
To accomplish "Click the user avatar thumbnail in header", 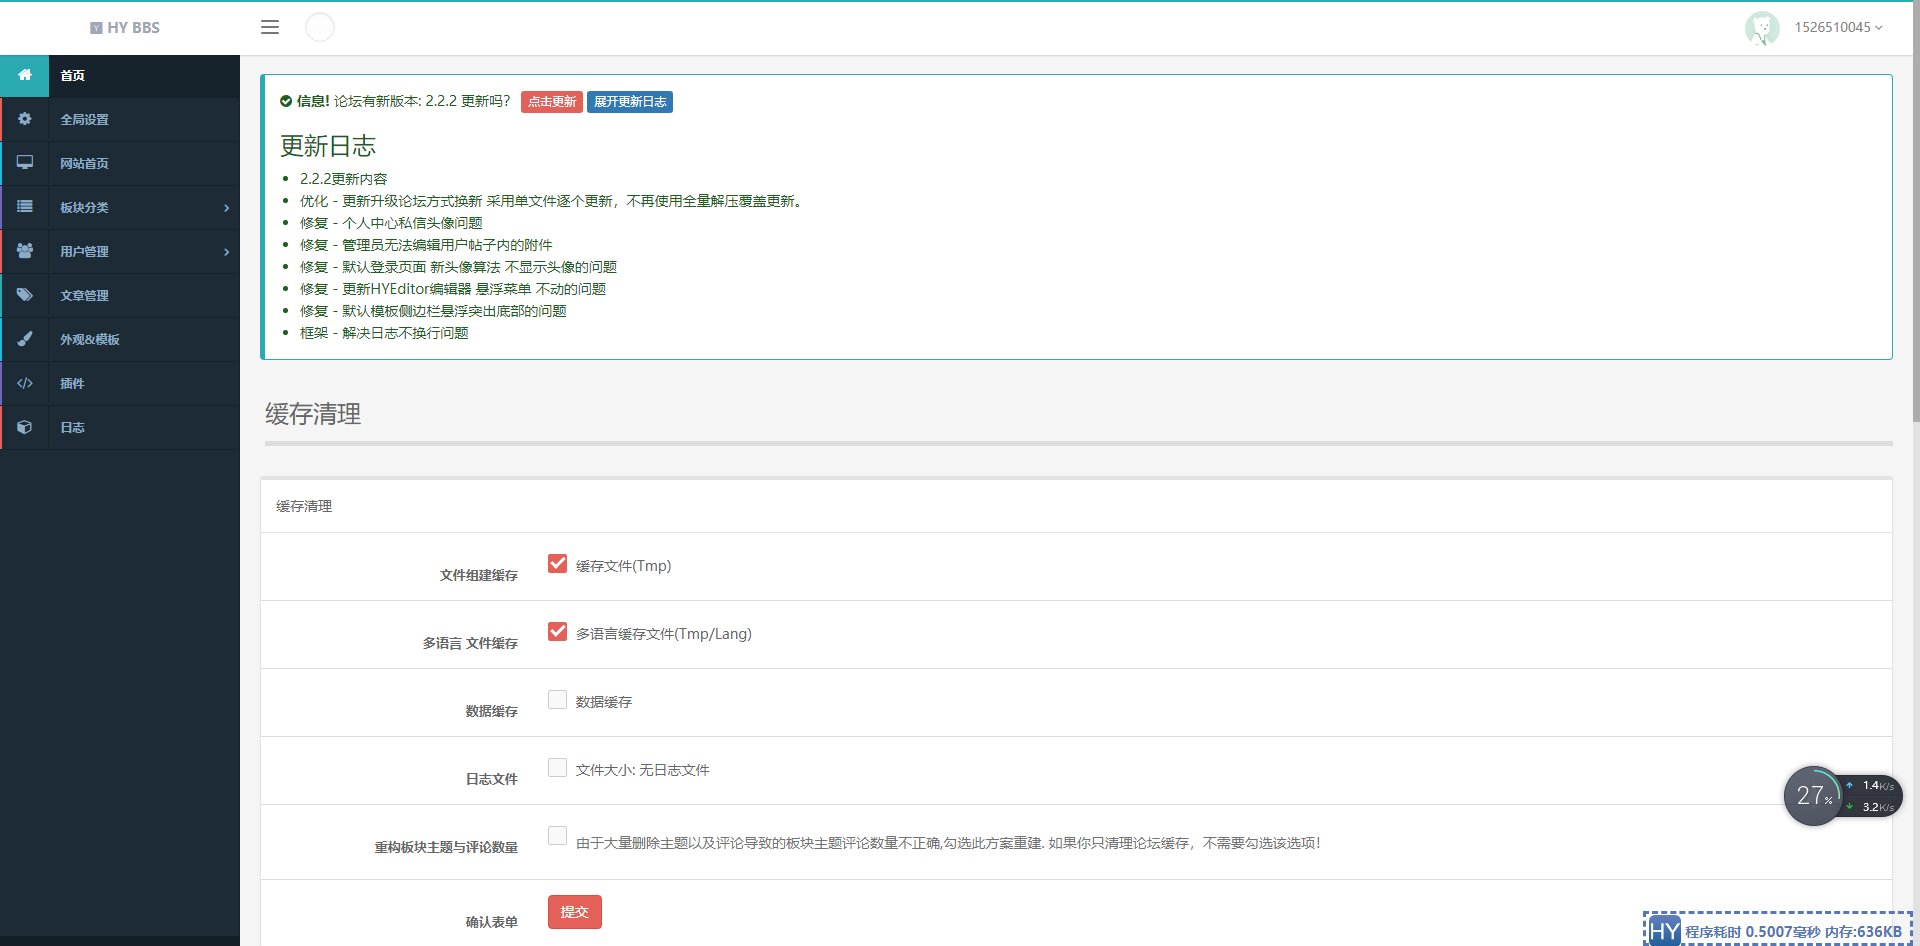I will [x=1762, y=28].
